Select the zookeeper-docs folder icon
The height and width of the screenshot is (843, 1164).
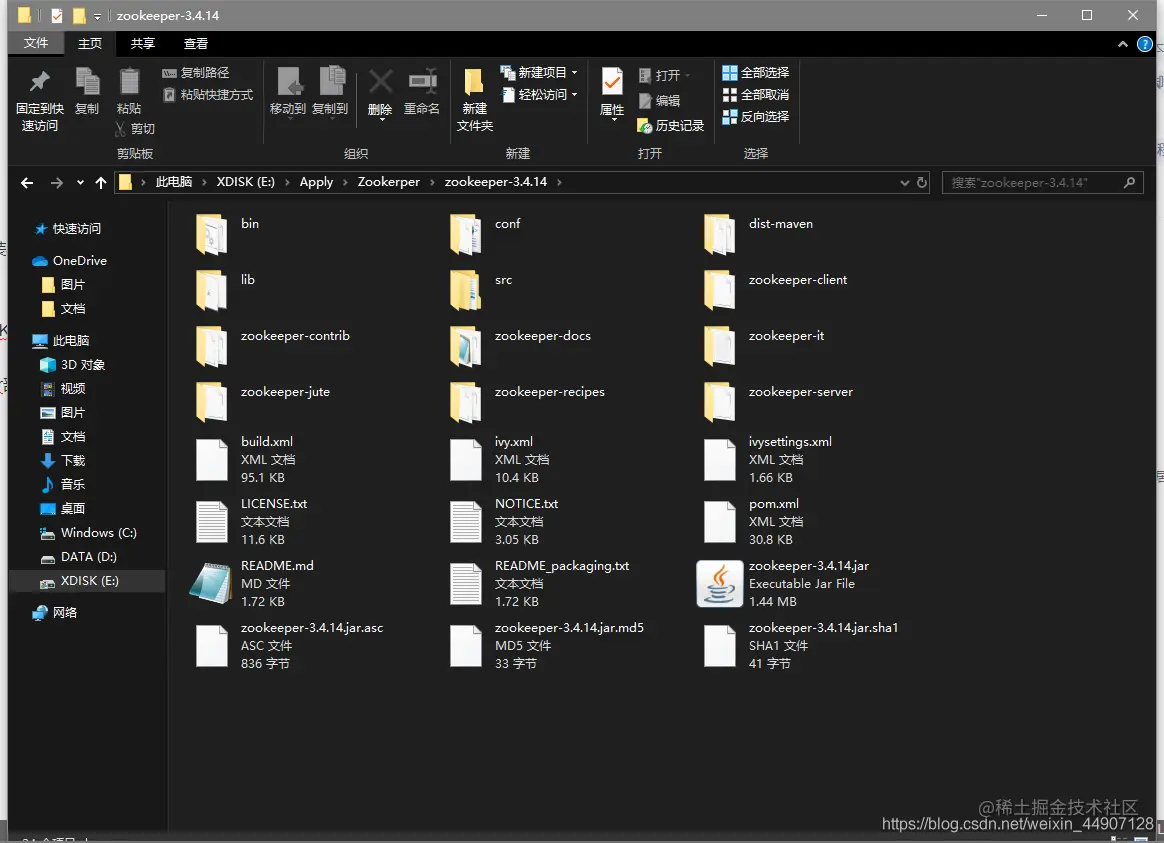pyautogui.click(x=465, y=346)
